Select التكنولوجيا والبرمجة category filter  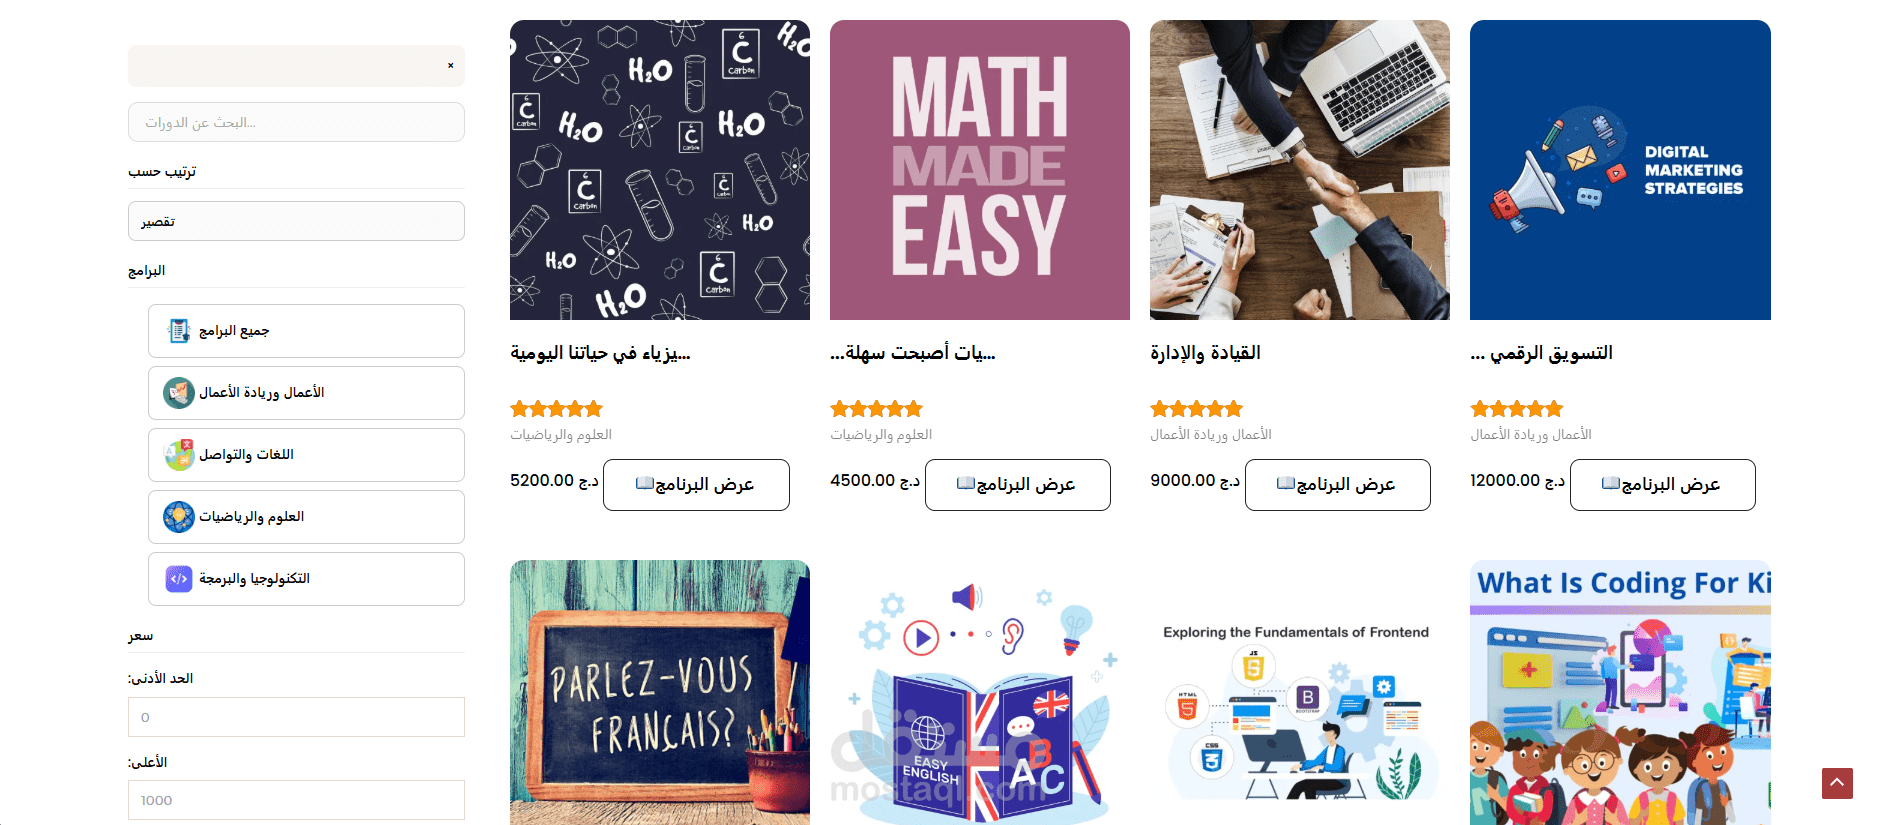[306, 579]
